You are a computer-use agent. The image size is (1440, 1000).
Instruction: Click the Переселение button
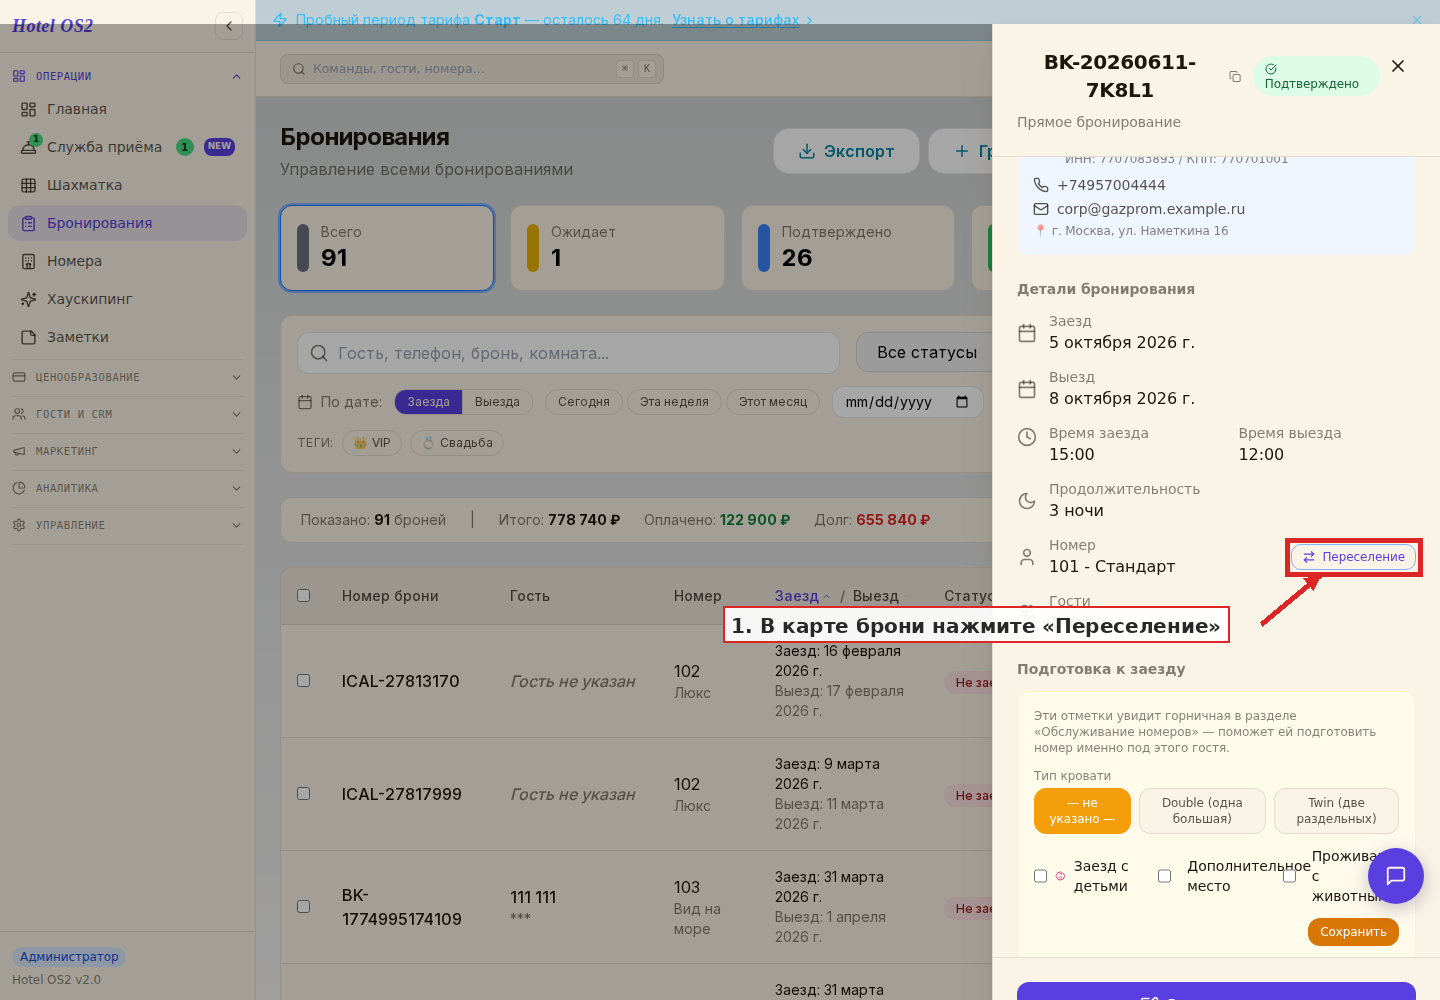1354,557
